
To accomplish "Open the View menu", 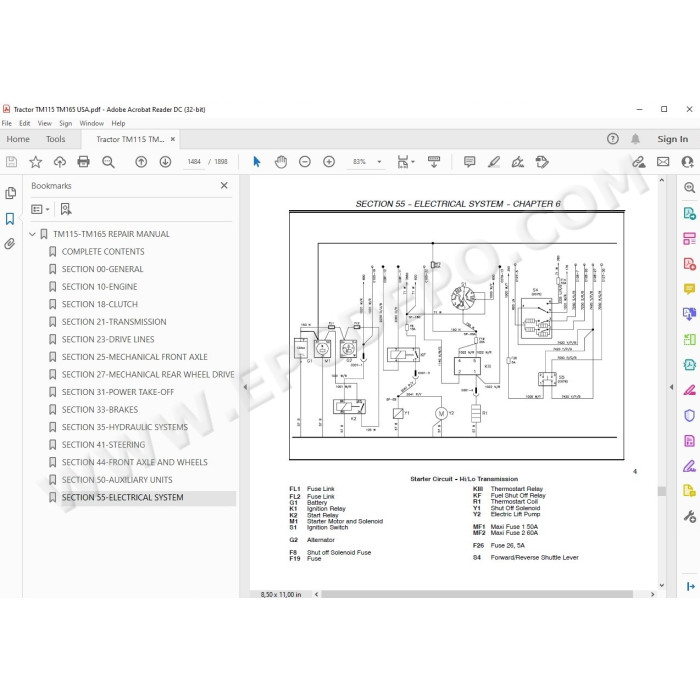I will pos(45,123).
